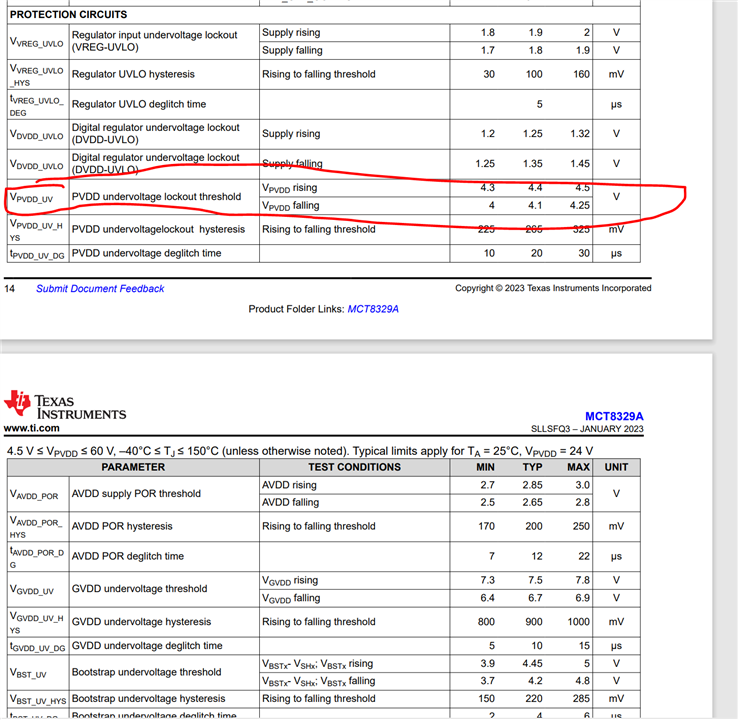Select 'PVDD undervoltage lockout threshold' text

click(156, 197)
